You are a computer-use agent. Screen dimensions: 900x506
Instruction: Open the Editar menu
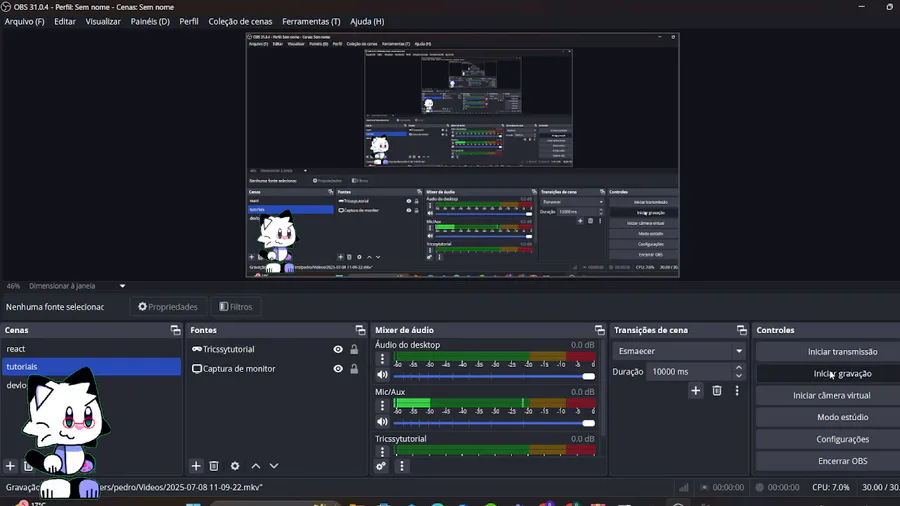coord(65,21)
